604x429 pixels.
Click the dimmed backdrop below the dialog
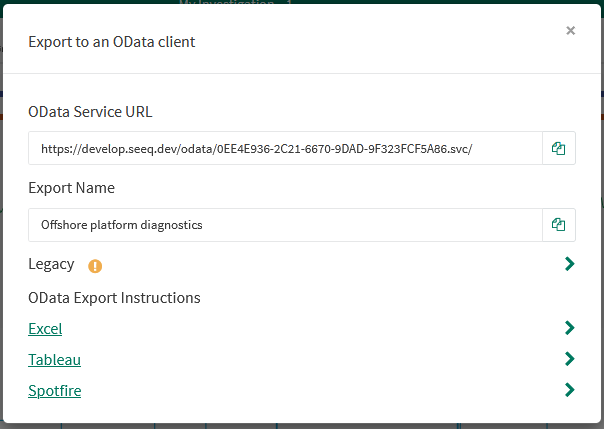(x=300, y=424)
